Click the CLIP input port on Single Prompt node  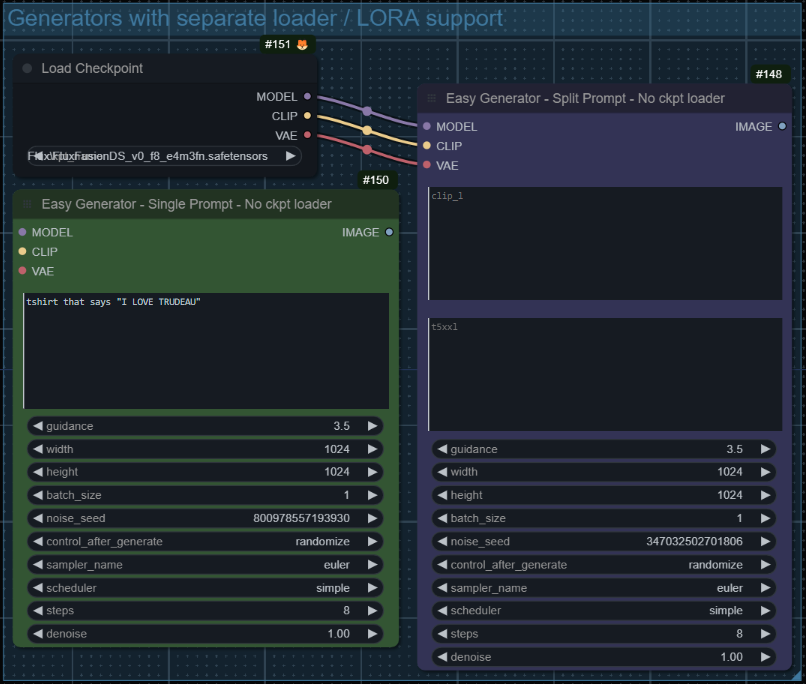[x=22, y=252]
